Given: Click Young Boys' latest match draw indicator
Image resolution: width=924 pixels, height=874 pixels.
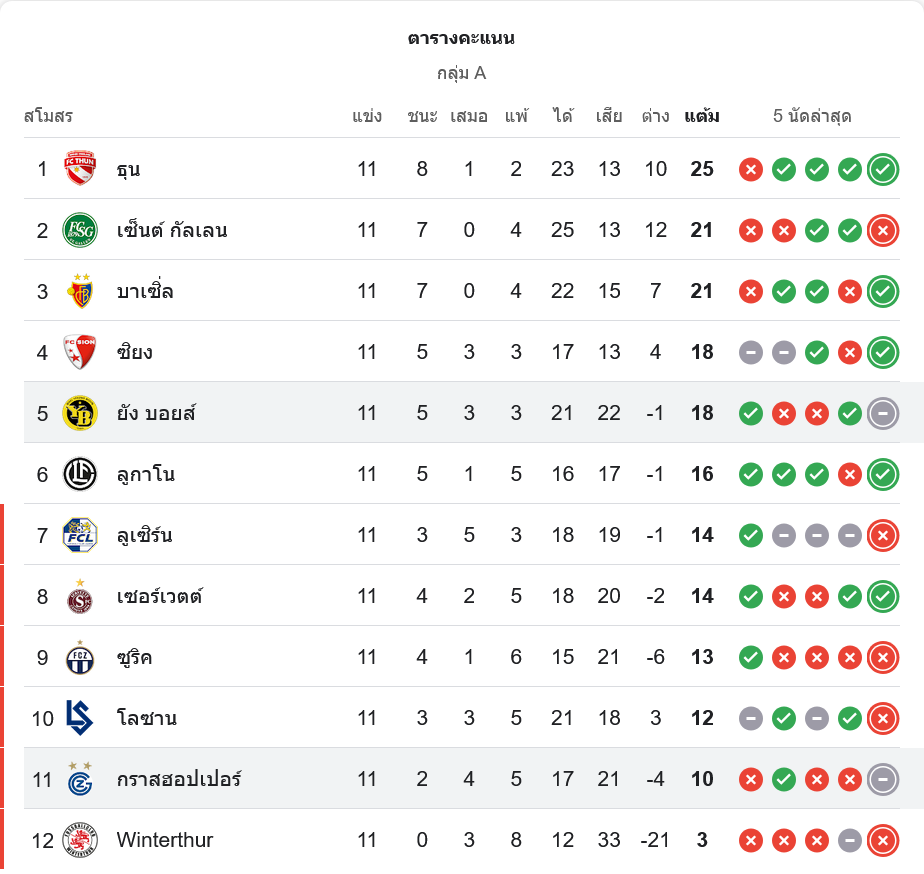Looking at the screenshot, I should (882, 413).
